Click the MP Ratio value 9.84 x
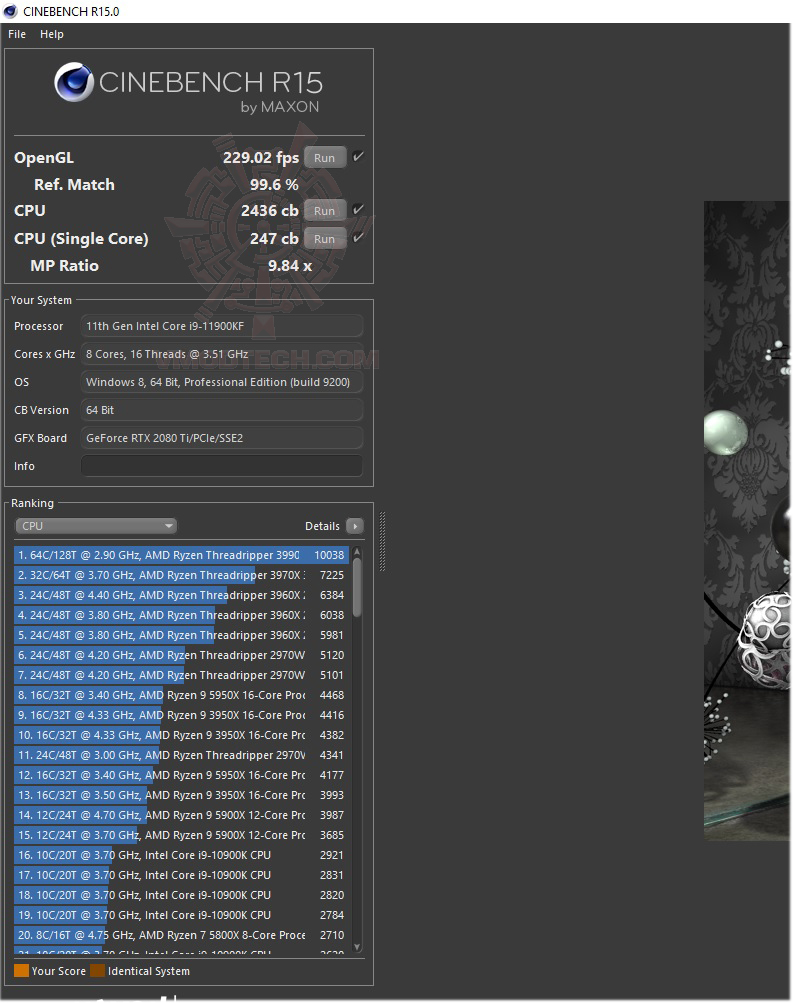The height and width of the screenshot is (1003, 793). pos(290,265)
